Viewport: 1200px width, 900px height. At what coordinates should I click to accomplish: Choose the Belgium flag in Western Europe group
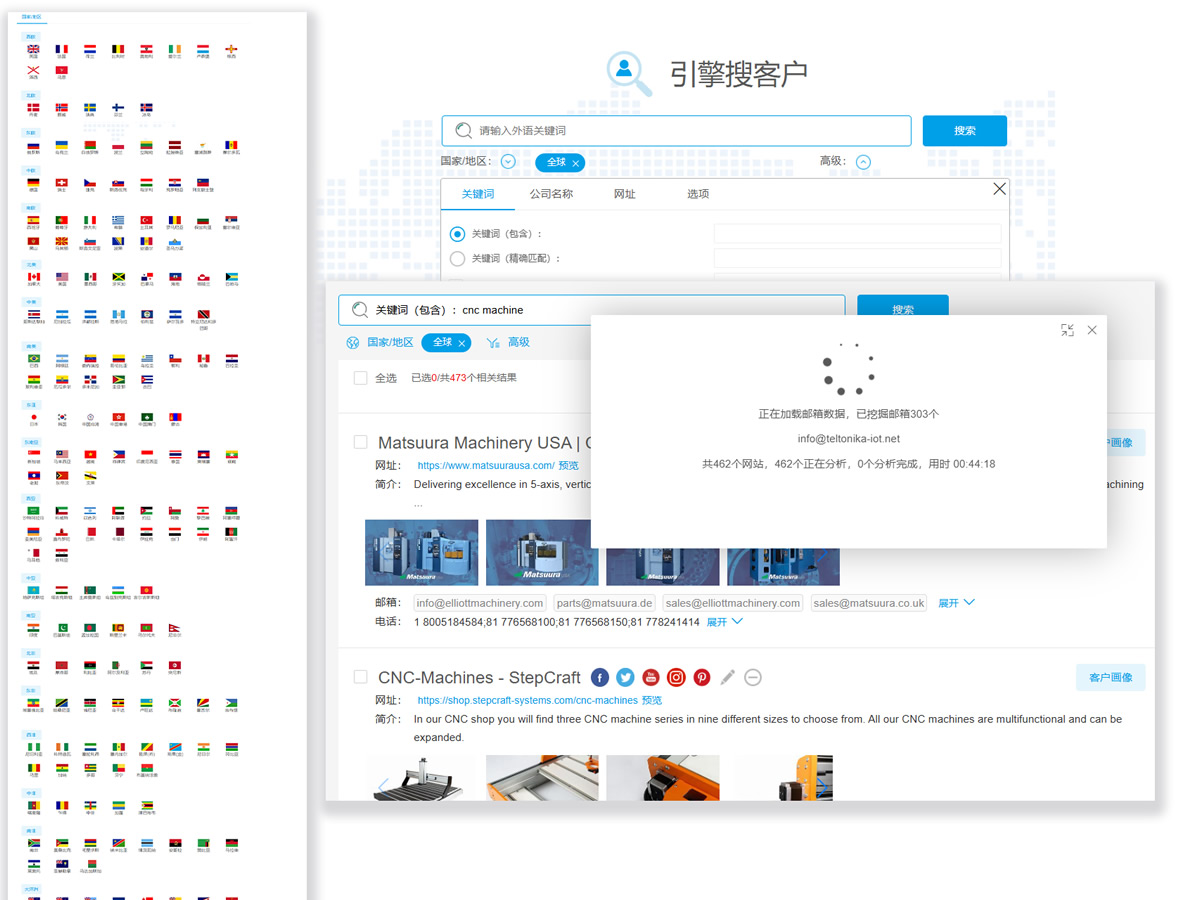click(118, 49)
